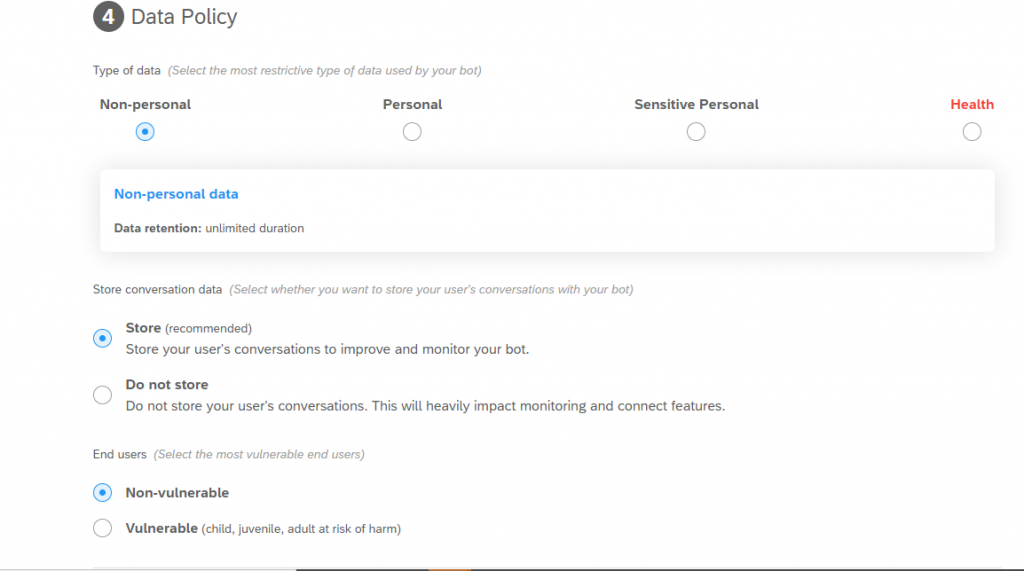1024x571 pixels.
Task: Click the Data retention unlimited duration text
Action: coord(209,228)
